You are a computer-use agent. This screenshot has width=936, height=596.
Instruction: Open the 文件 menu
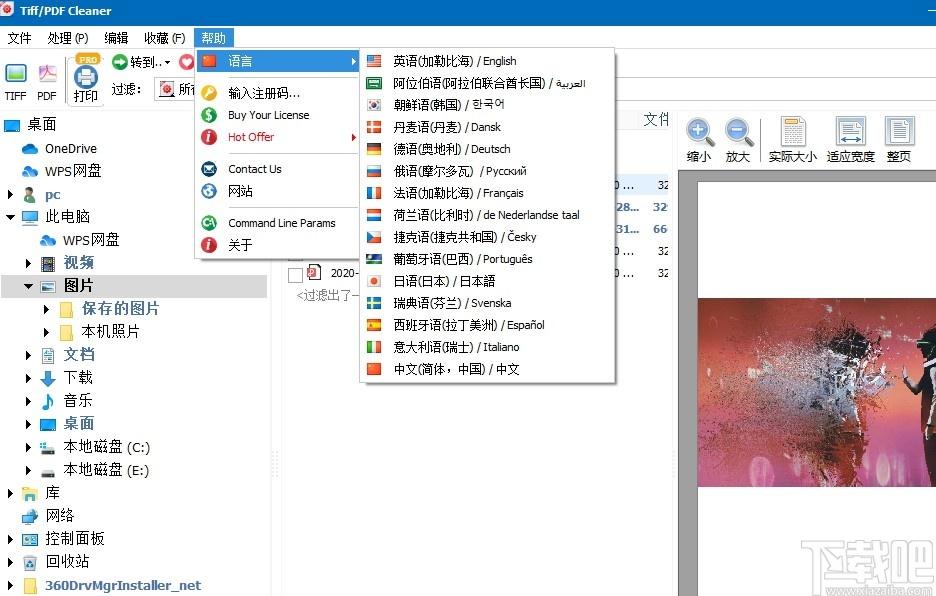[x=19, y=38]
